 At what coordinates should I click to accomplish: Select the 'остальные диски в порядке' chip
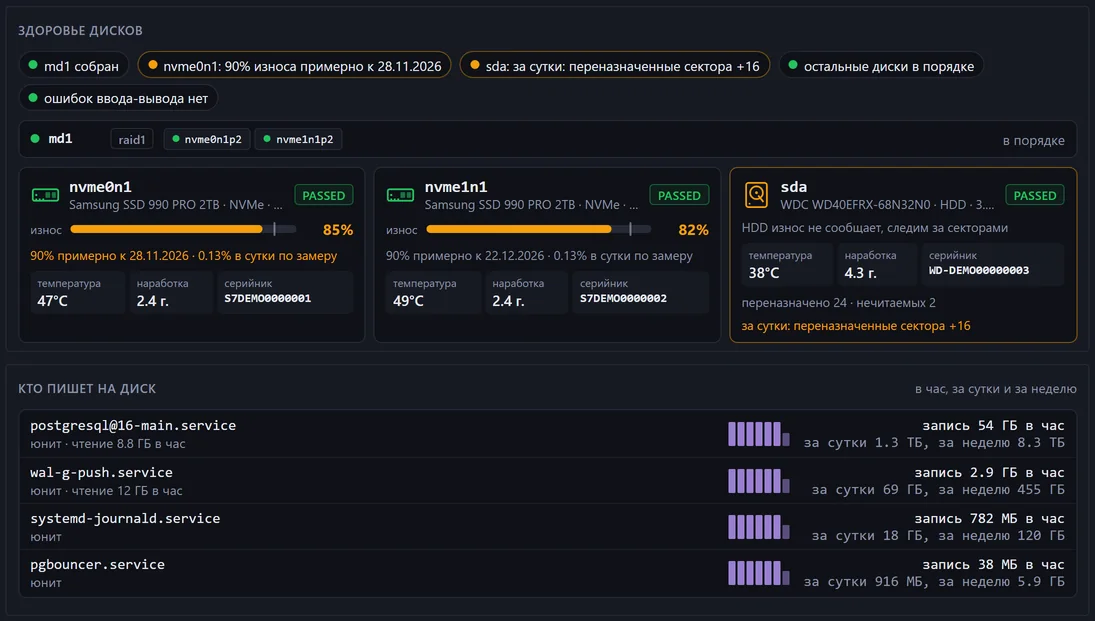(x=881, y=66)
